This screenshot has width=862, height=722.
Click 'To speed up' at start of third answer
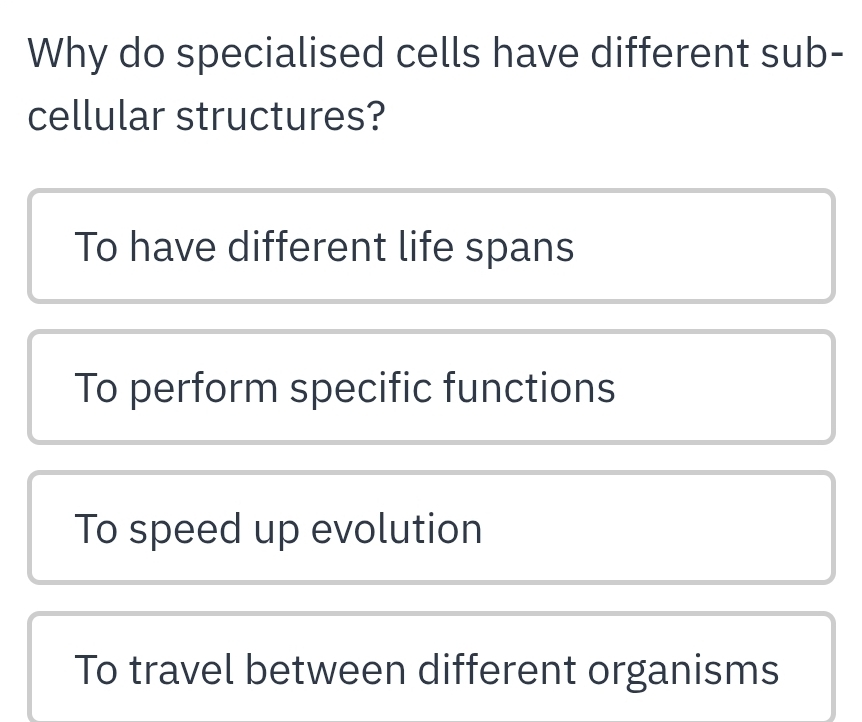tap(187, 530)
